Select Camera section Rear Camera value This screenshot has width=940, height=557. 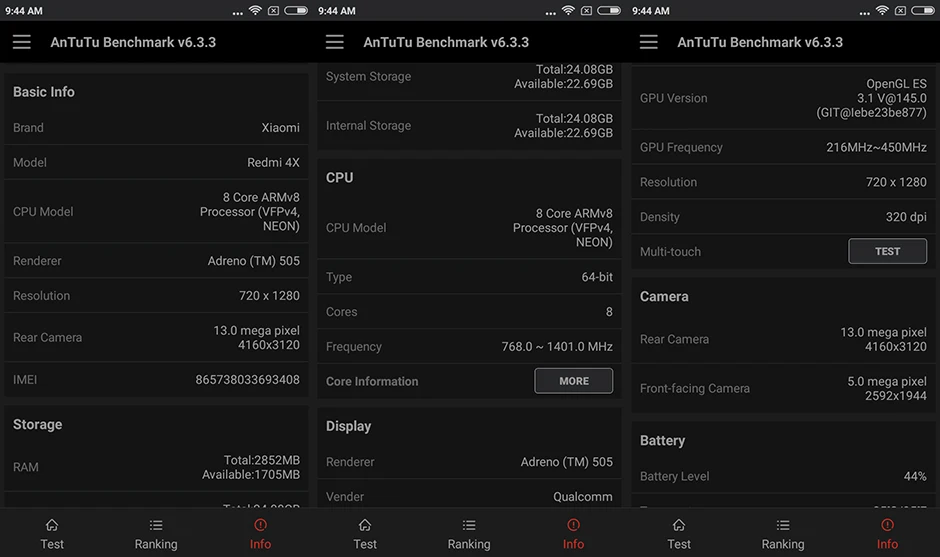coord(884,339)
